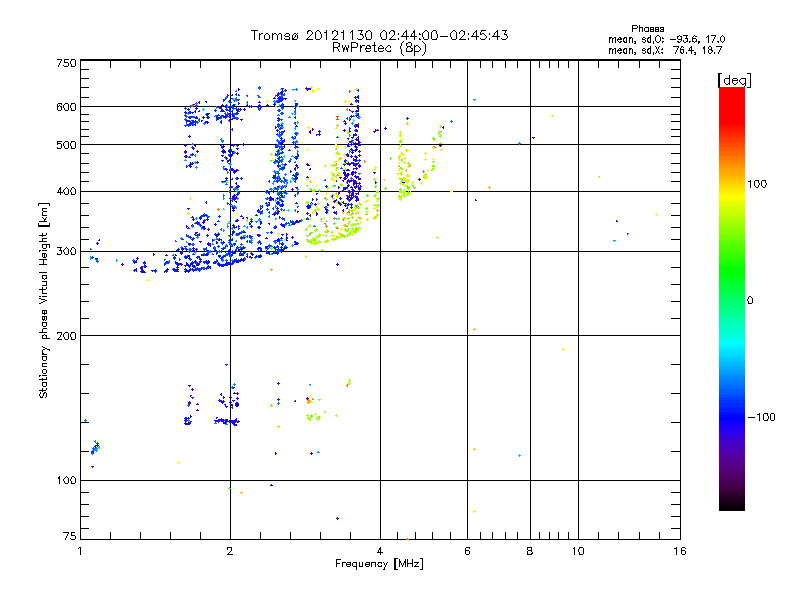
Task: Click the x-axis tick label '2'
Action: pyautogui.click(x=230, y=551)
